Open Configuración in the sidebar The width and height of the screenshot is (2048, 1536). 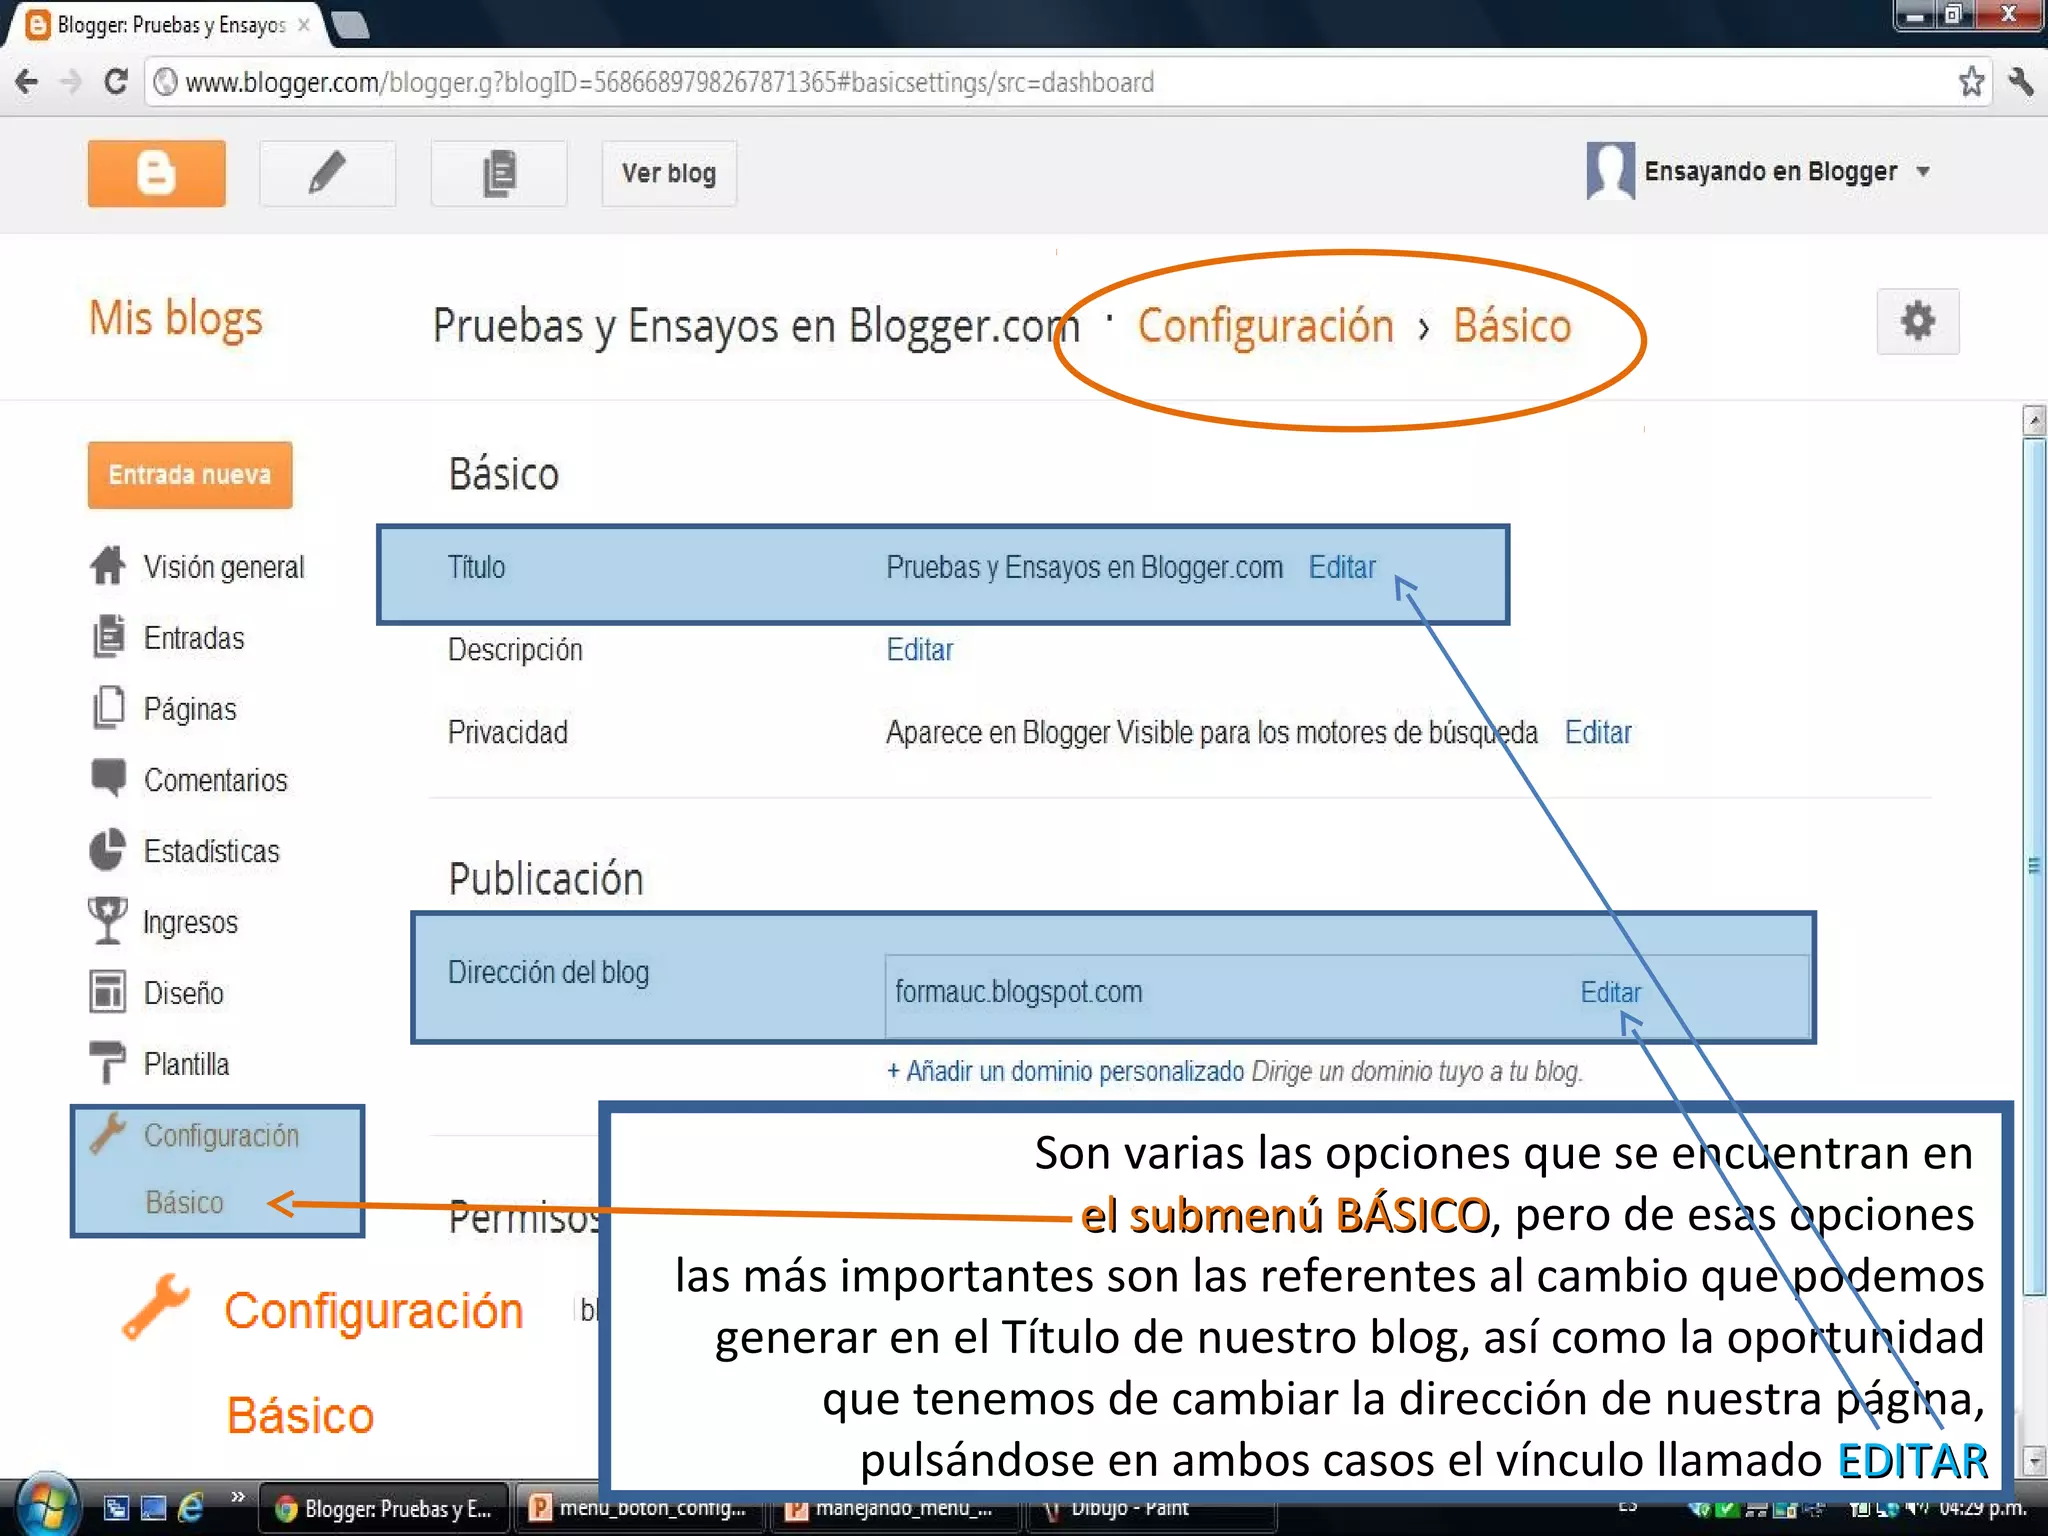click(221, 1135)
